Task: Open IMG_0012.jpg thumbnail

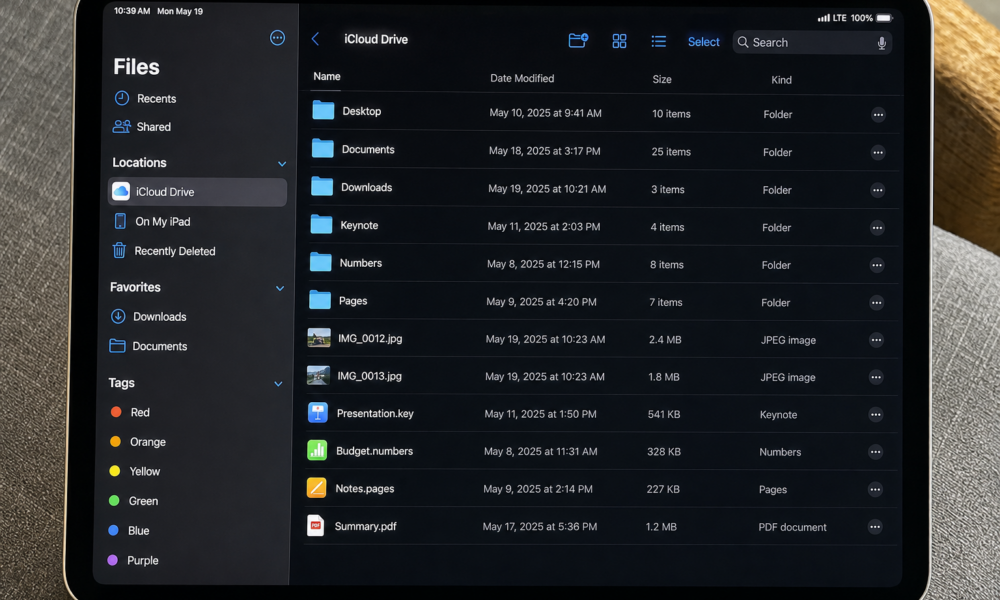Action: 319,337
